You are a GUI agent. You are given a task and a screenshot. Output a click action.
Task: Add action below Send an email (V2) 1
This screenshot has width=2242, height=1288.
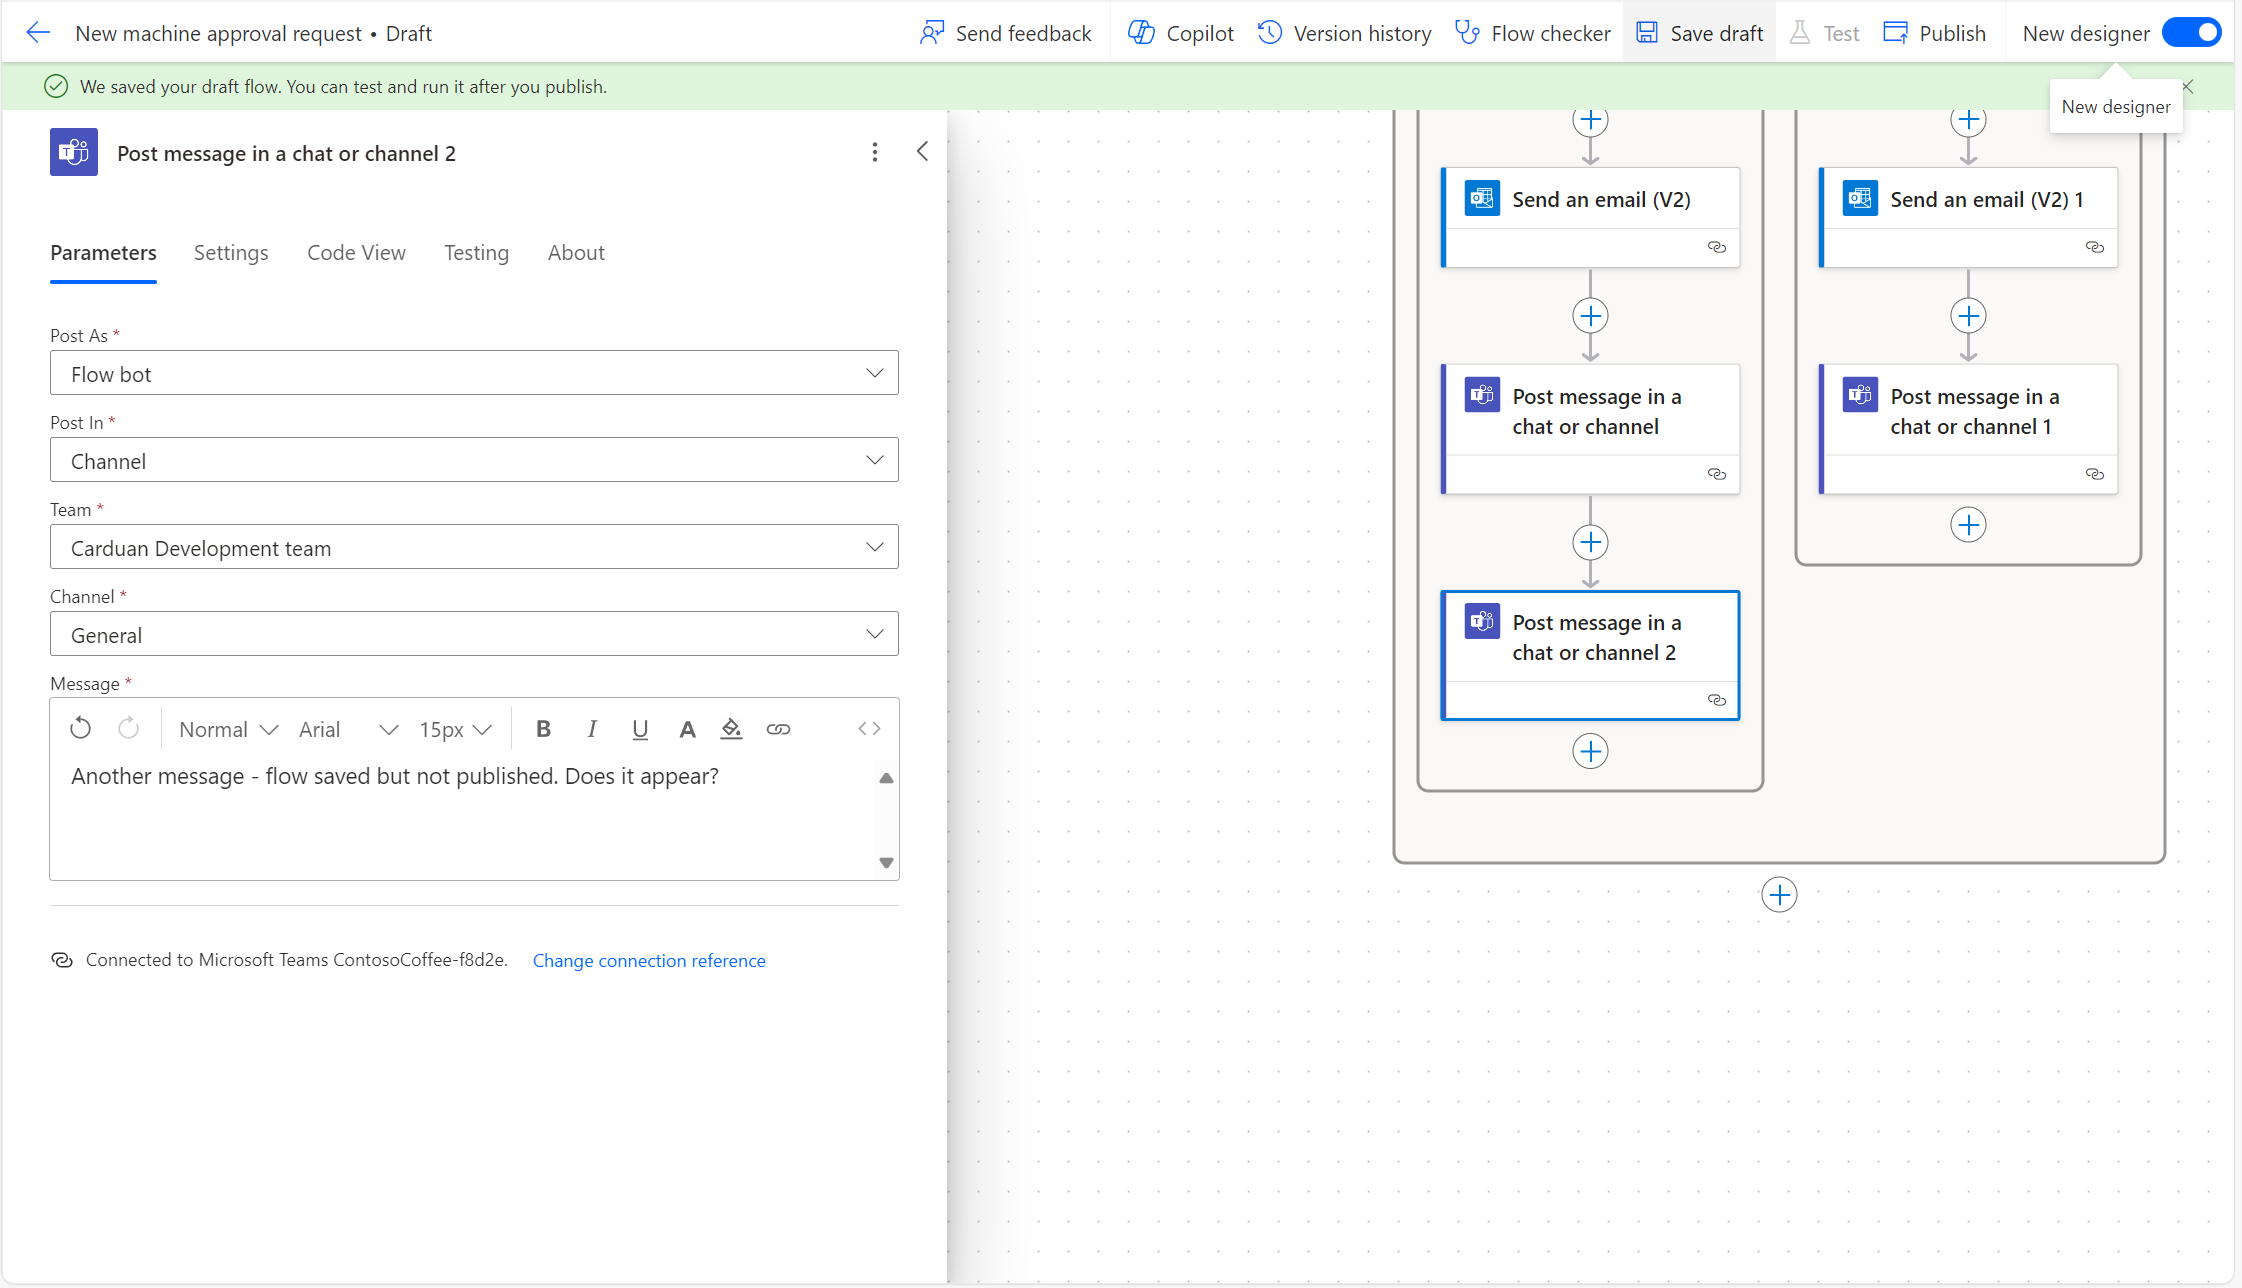(1968, 316)
